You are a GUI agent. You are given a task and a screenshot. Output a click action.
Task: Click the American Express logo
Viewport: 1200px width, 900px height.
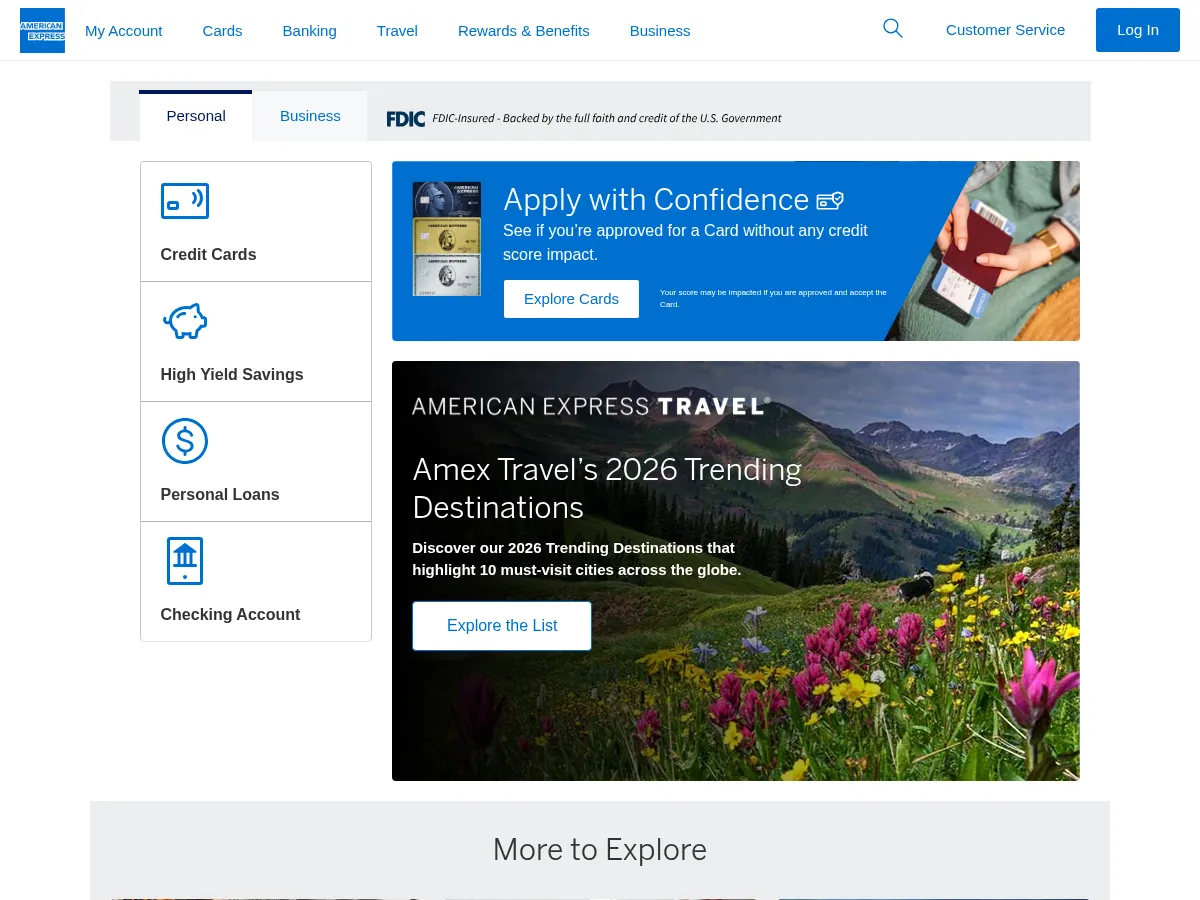(42, 29)
